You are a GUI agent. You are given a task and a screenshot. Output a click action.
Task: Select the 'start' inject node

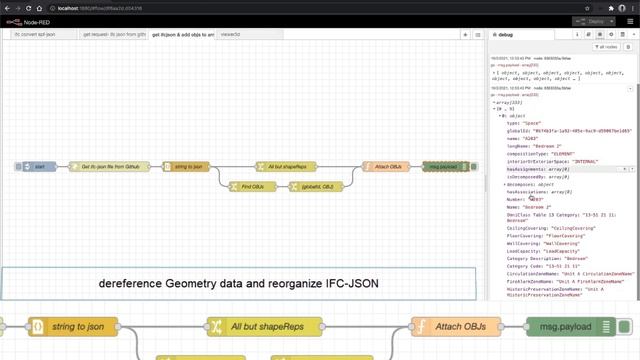[39, 167]
